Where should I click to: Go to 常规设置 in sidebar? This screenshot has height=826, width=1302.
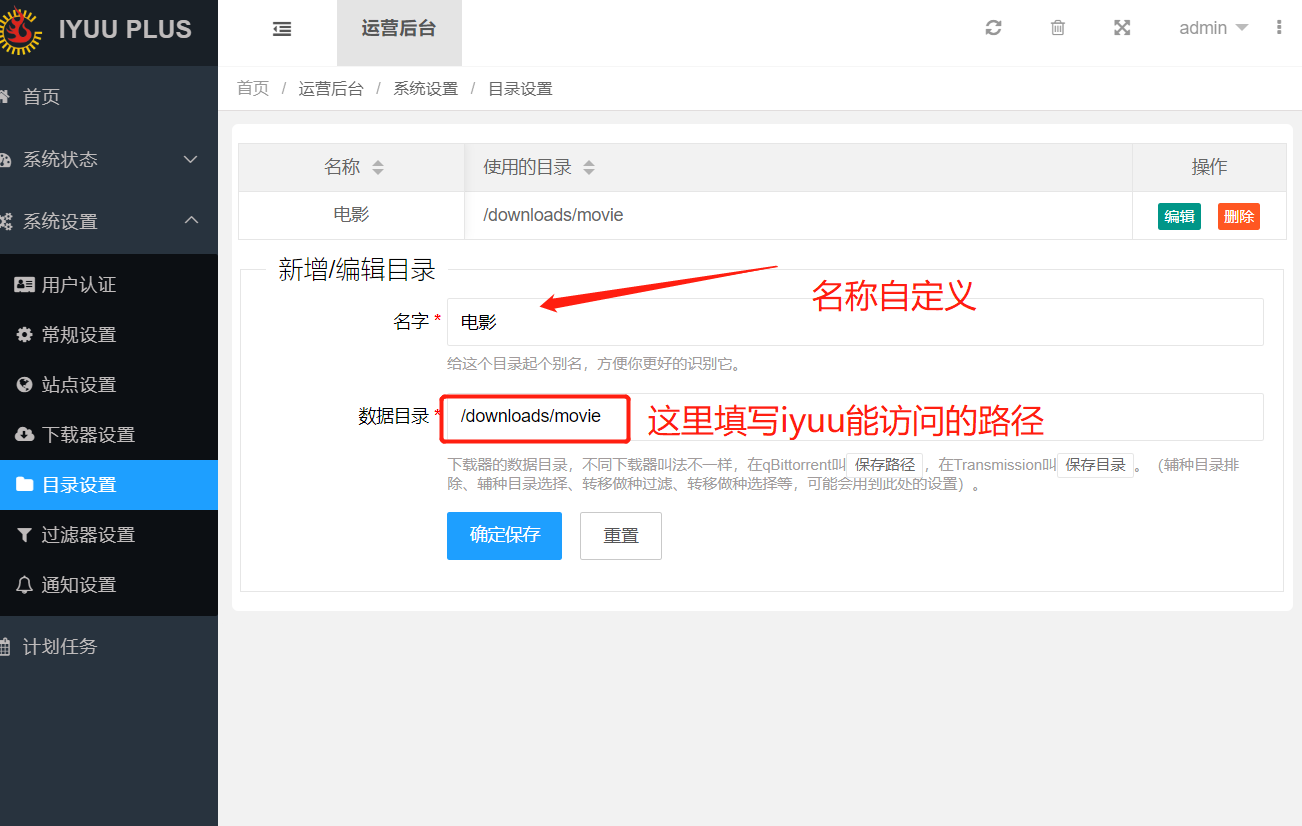(109, 335)
